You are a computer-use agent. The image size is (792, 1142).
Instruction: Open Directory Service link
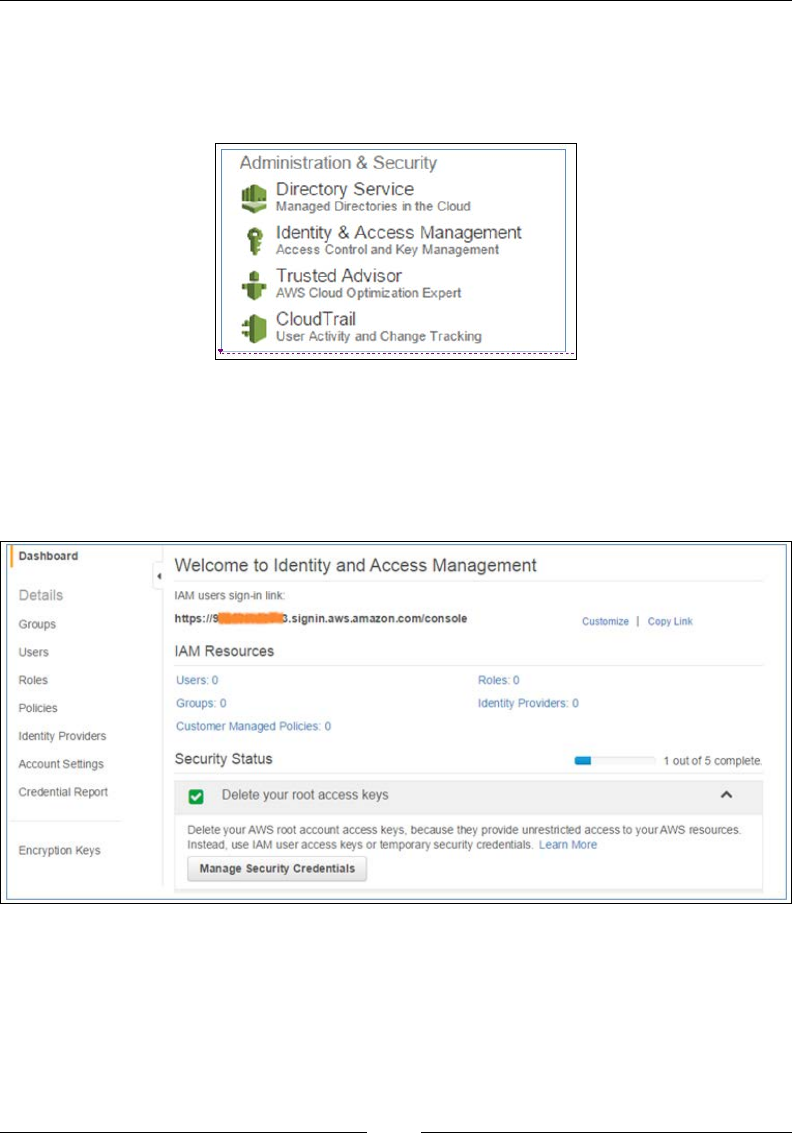[x=345, y=189]
